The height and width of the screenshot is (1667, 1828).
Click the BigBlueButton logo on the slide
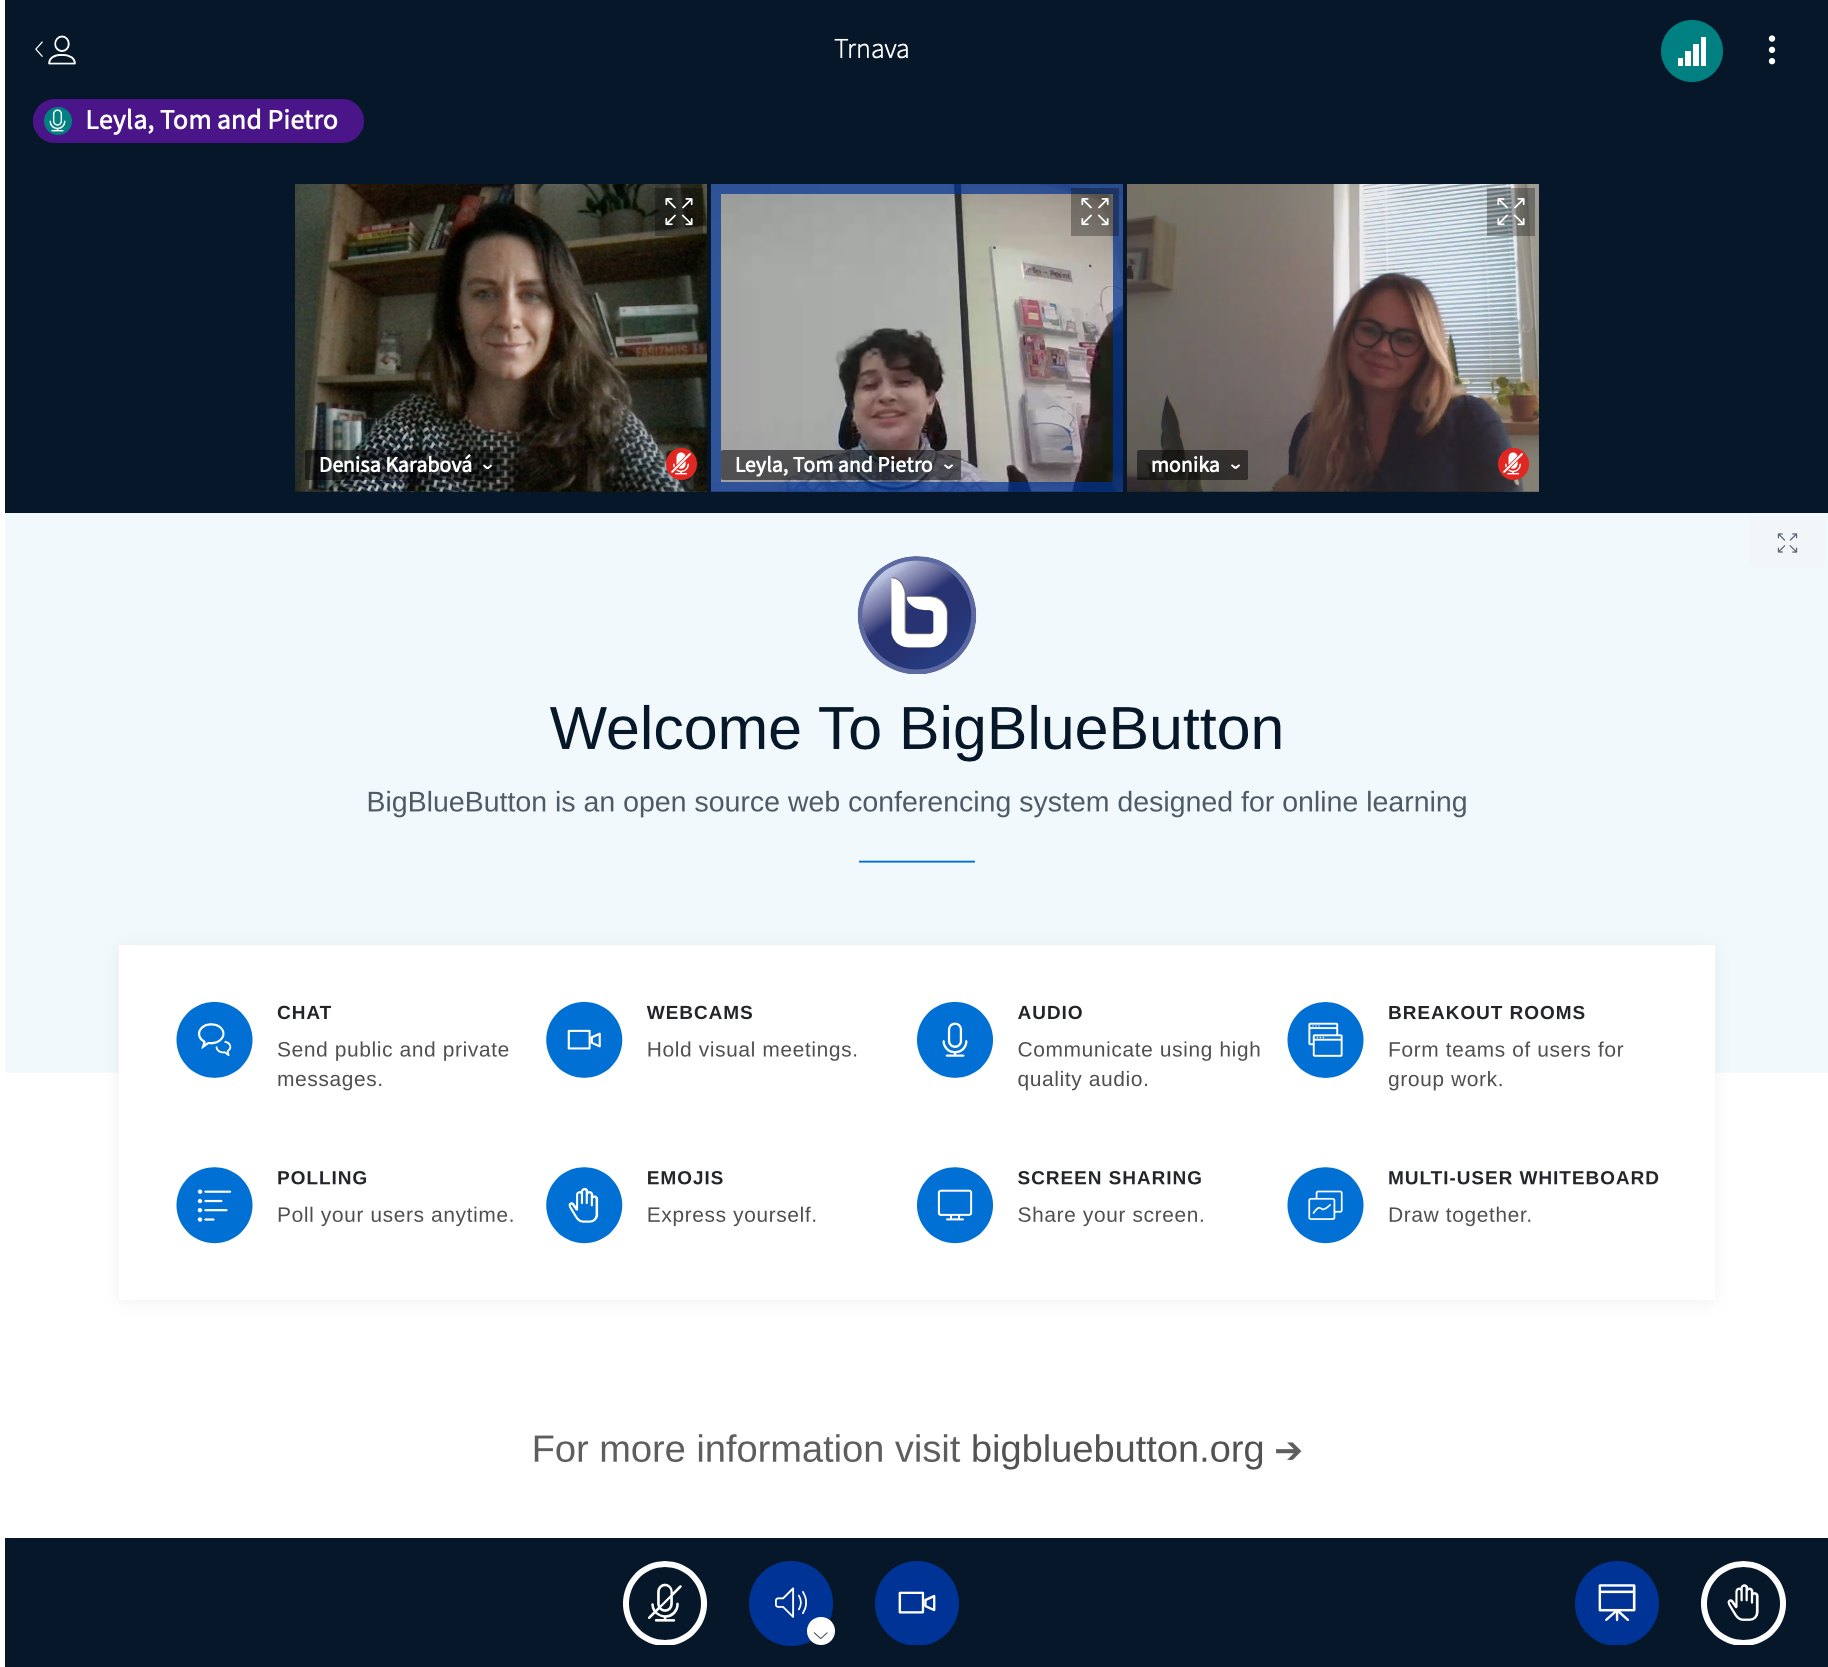pos(916,615)
